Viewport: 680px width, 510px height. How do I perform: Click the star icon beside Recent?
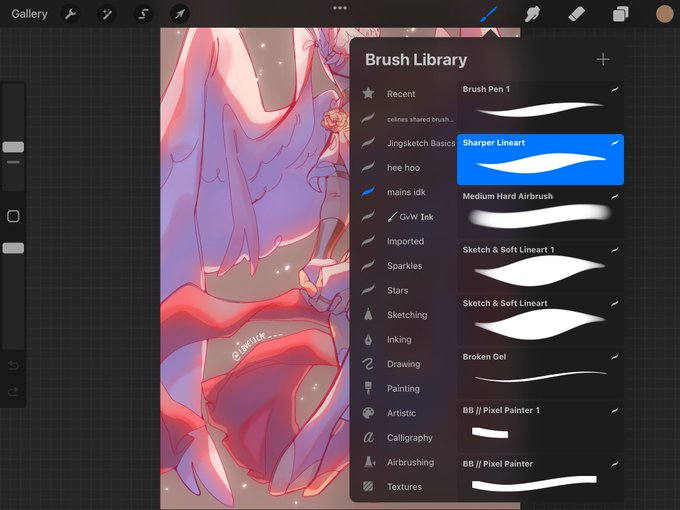point(368,93)
